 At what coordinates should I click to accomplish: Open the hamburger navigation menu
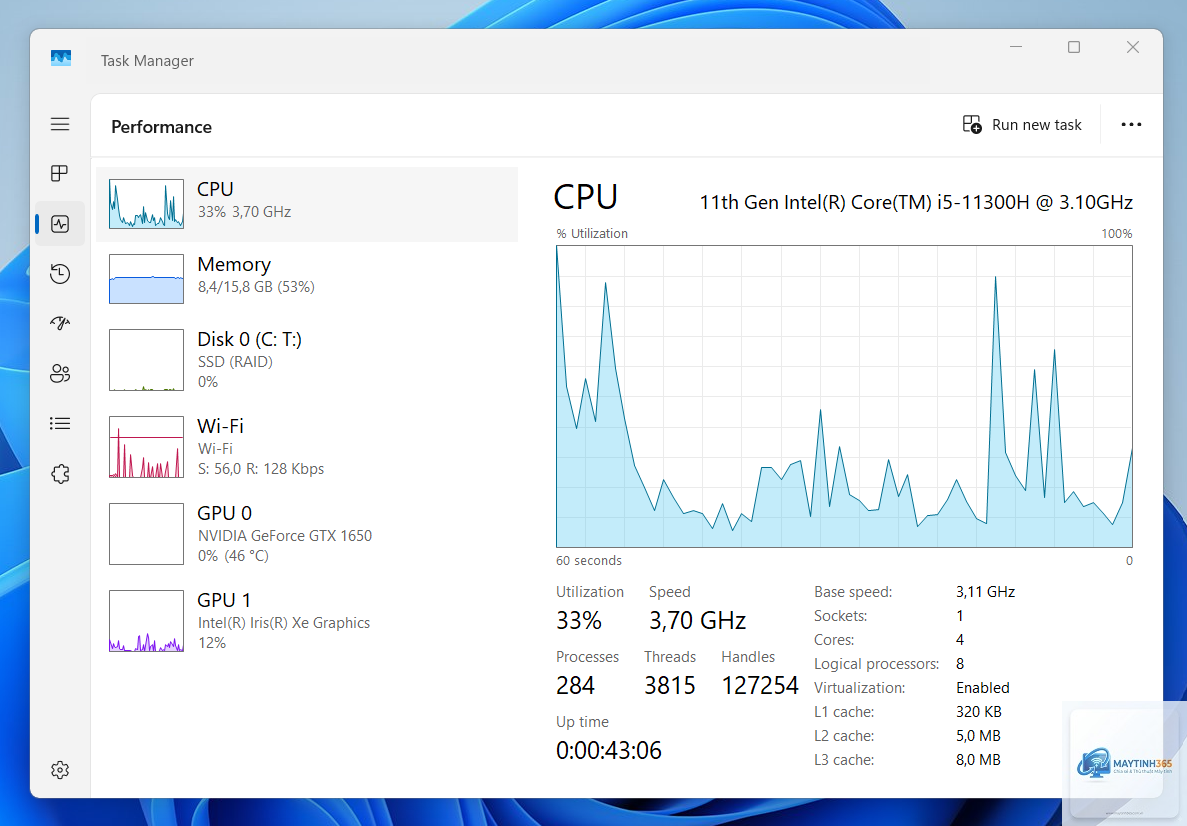pyautogui.click(x=60, y=124)
